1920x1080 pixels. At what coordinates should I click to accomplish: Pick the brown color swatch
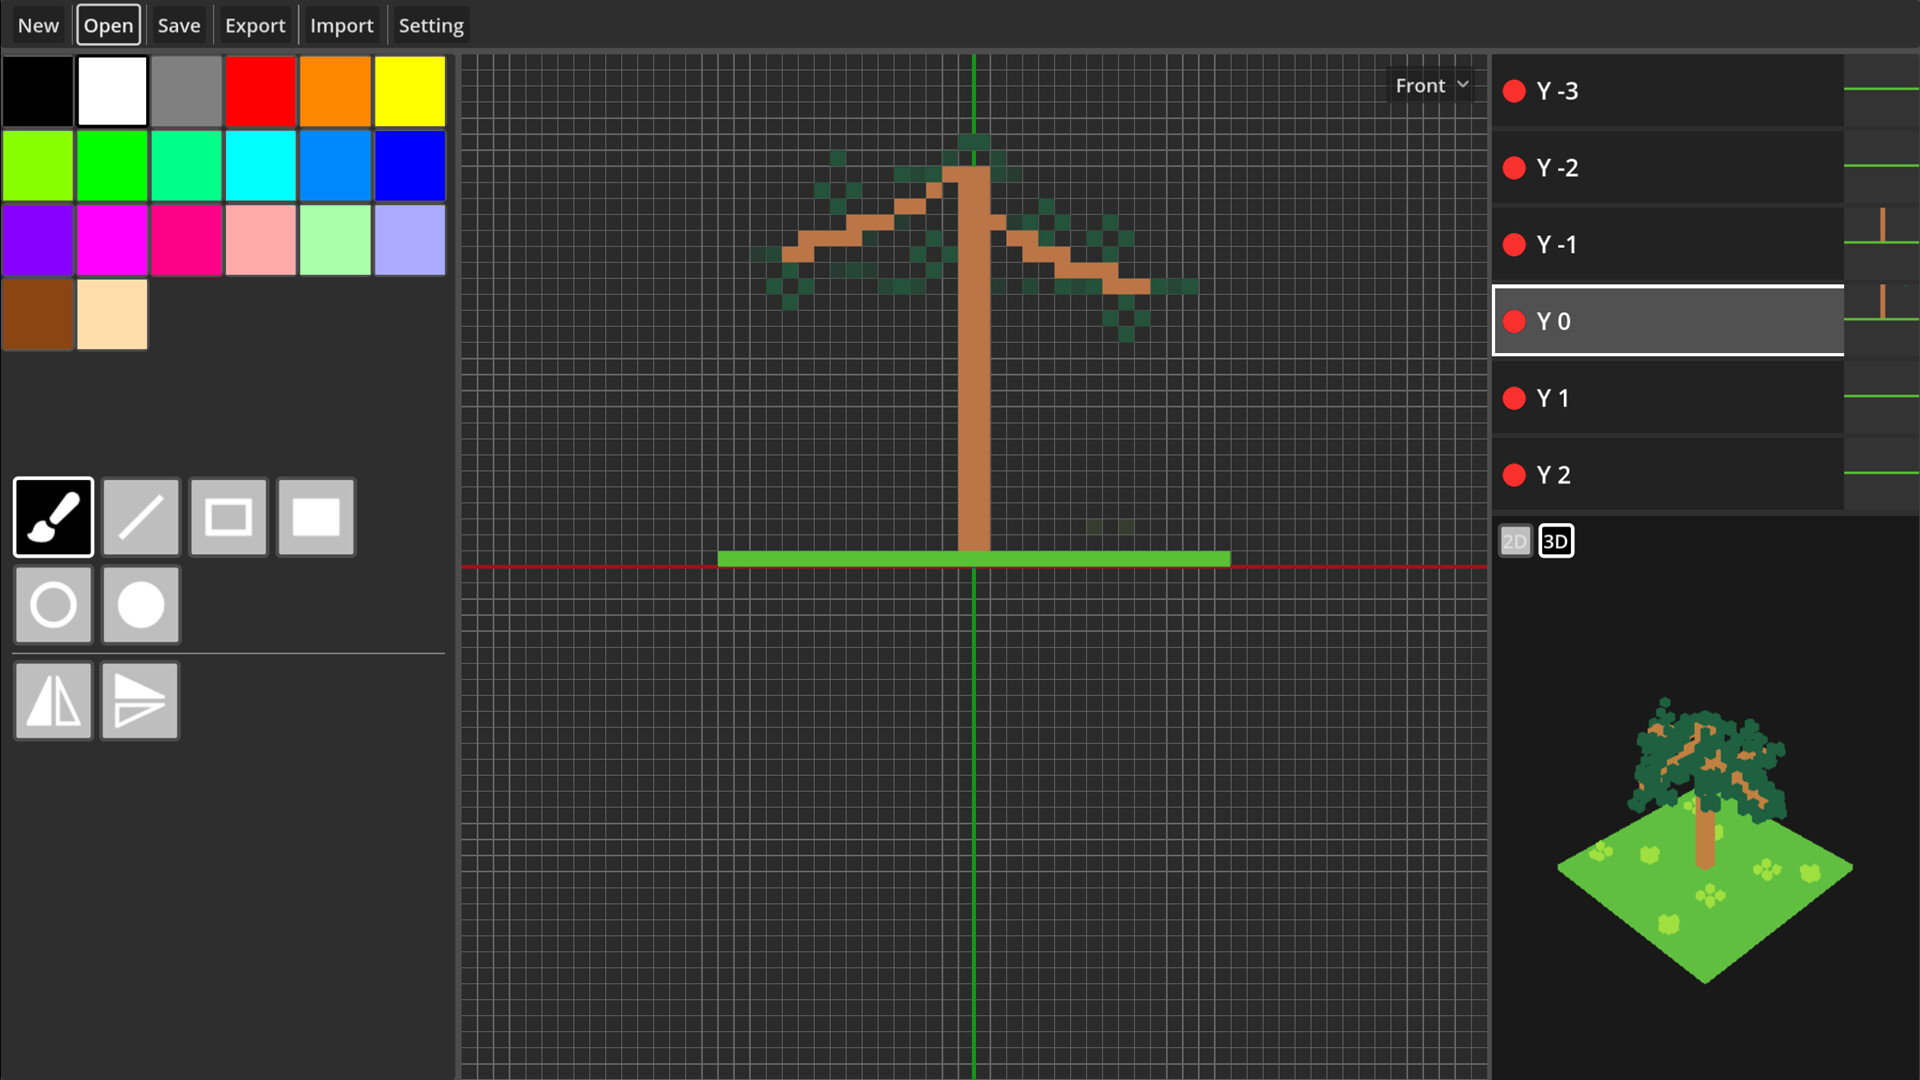click(x=38, y=315)
